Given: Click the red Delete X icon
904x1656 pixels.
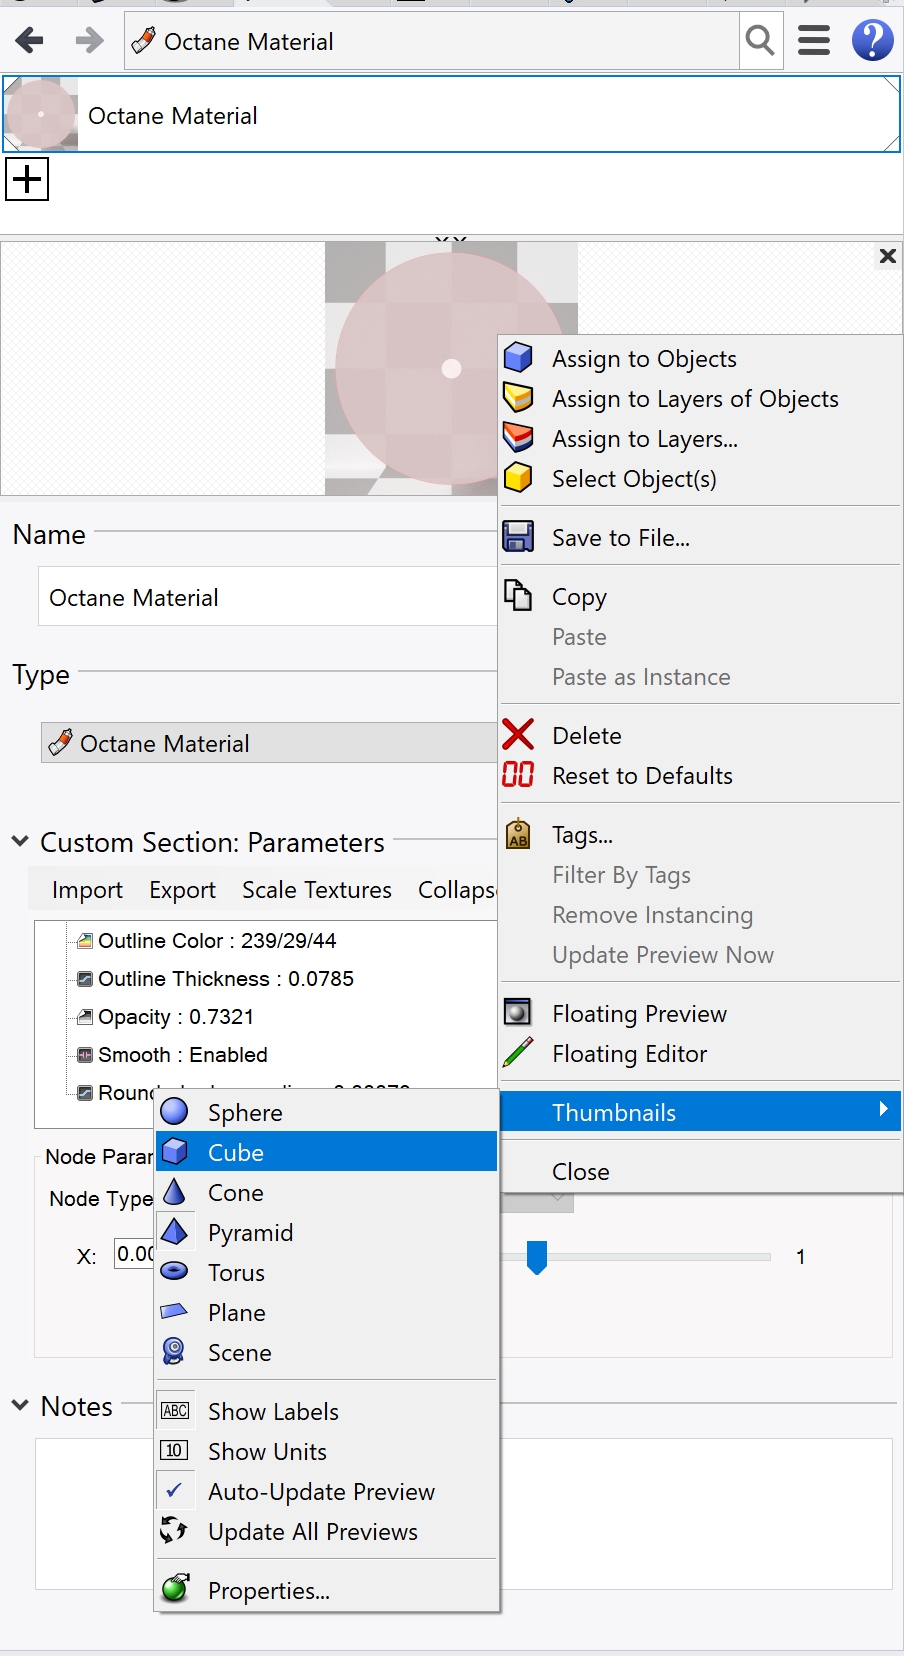Looking at the screenshot, I should 518,735.
